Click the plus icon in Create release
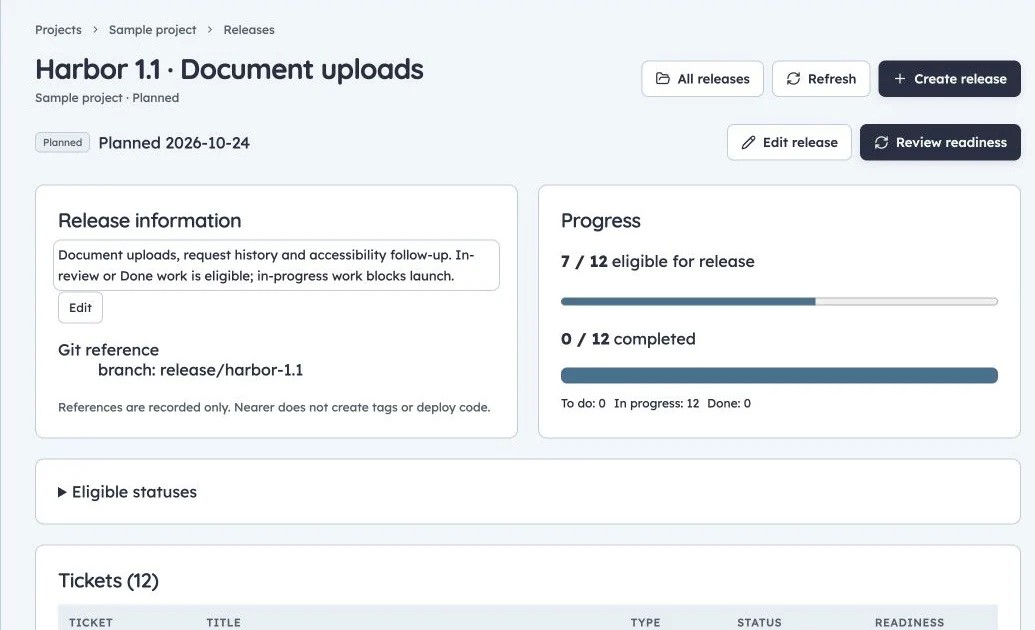Screen dimensions: 1035x630 [x=899, y=79]
